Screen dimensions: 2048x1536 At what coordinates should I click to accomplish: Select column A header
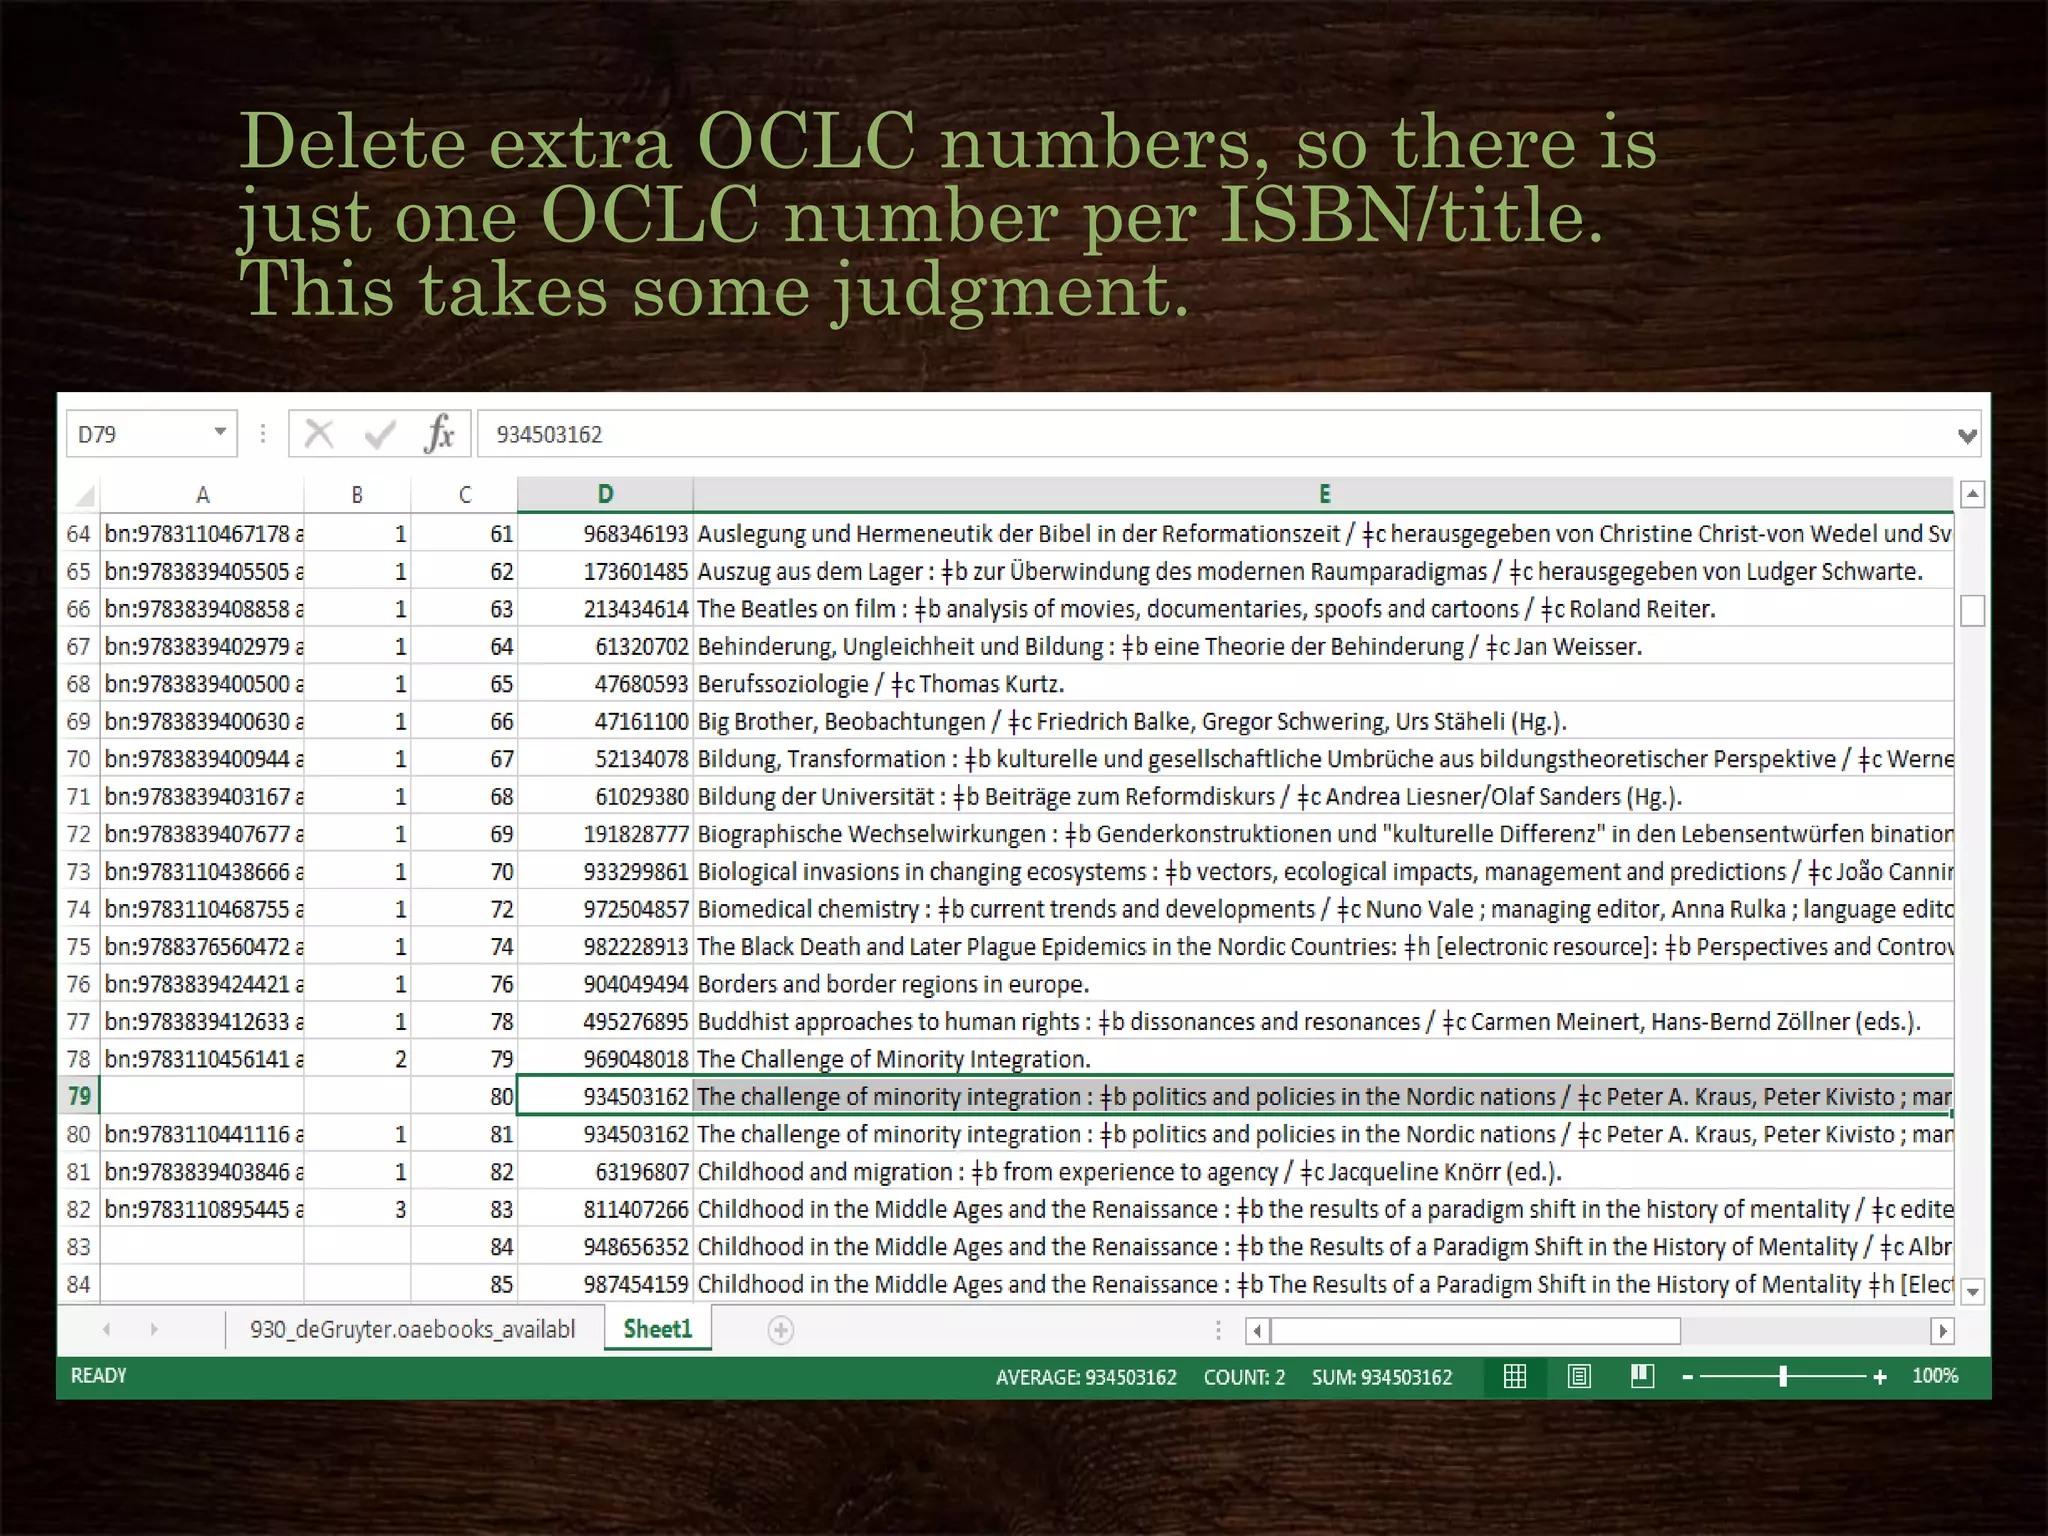click(203, 495)
